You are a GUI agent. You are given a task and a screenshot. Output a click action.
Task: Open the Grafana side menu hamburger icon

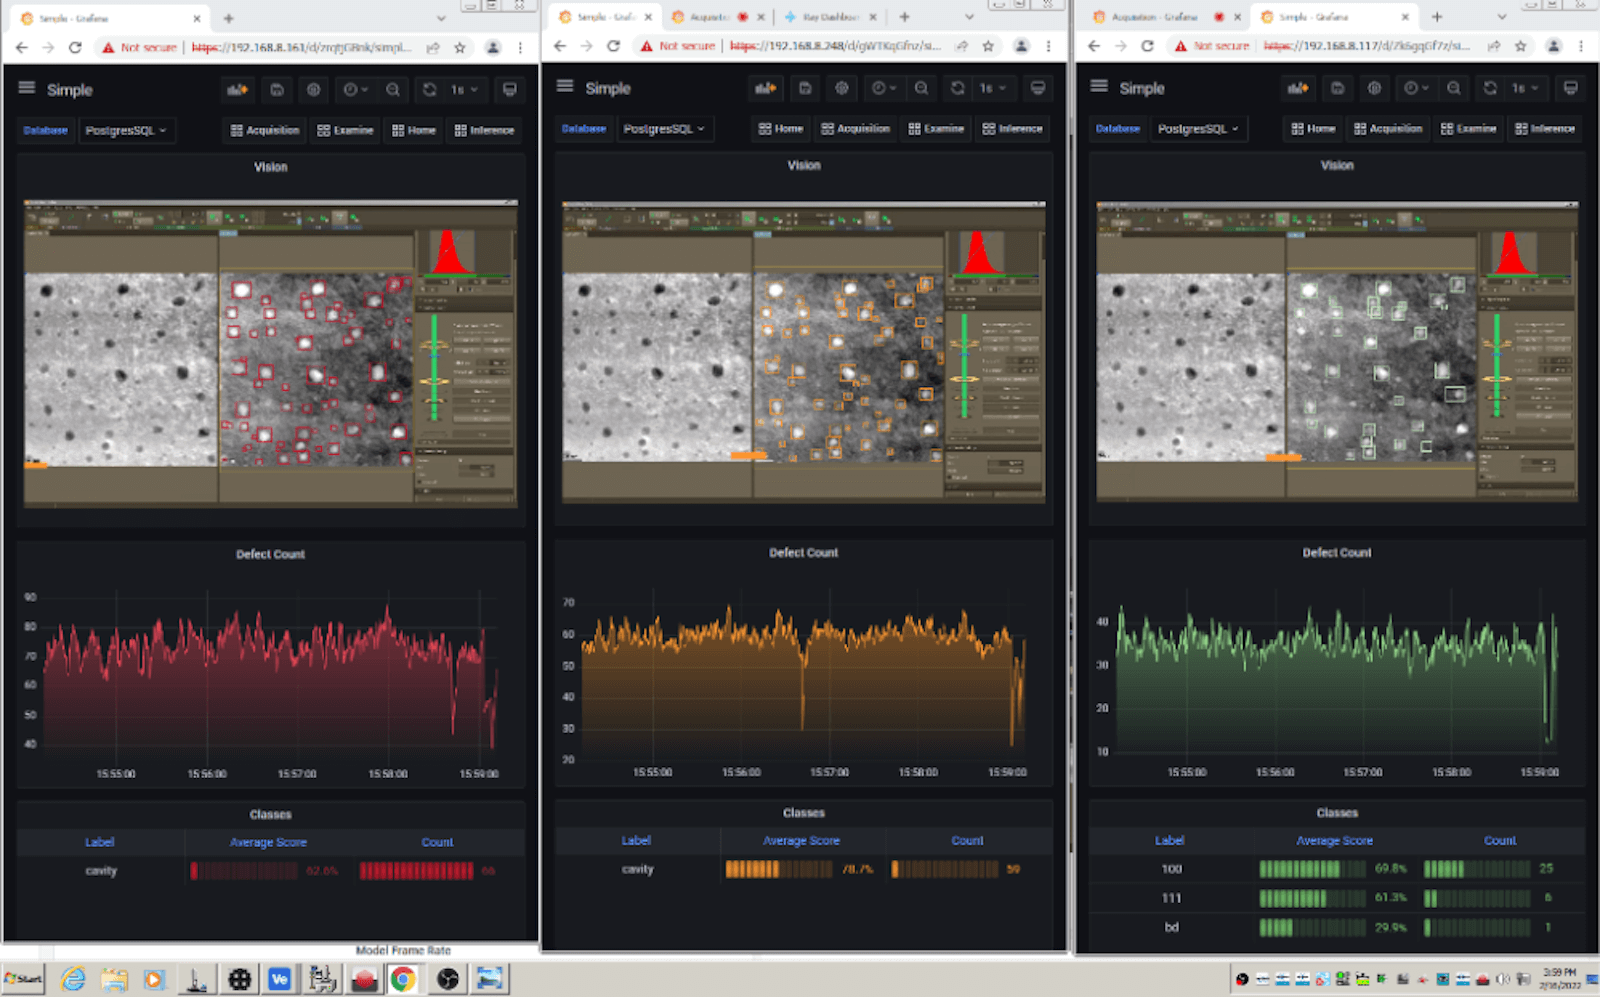tap(26, 88)
